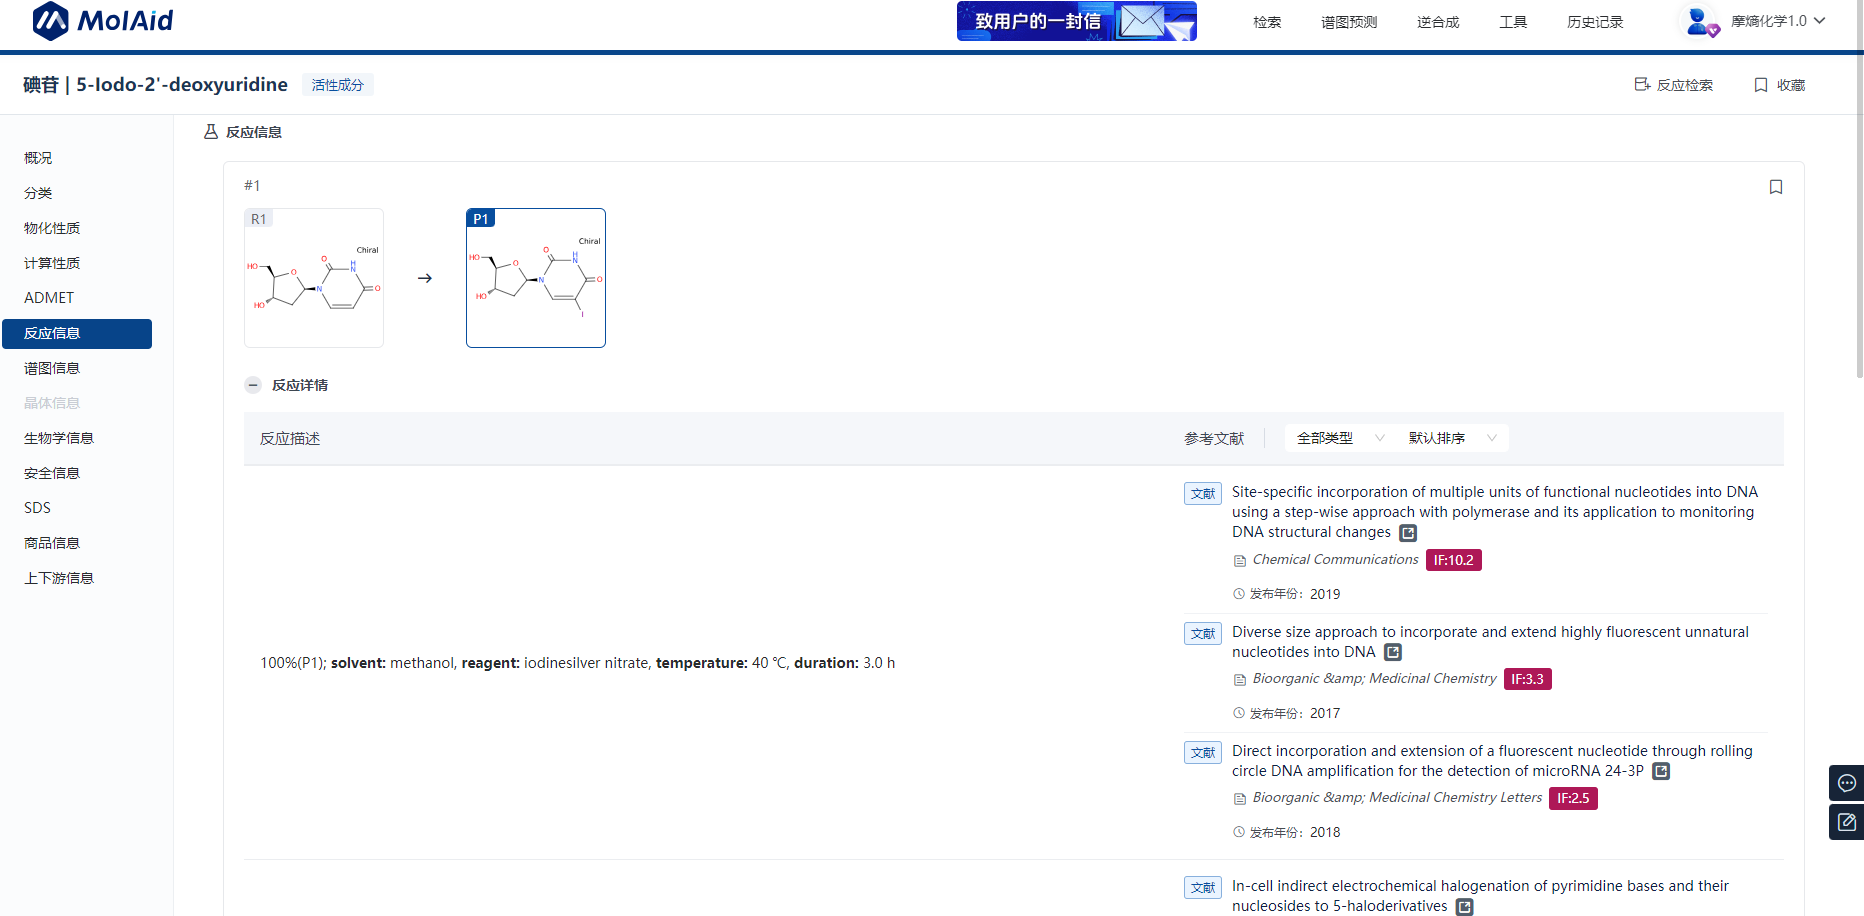
Task: Open external link icon for the 2017 fluorescent nucleotides paper
Action: click(1393, 652)
